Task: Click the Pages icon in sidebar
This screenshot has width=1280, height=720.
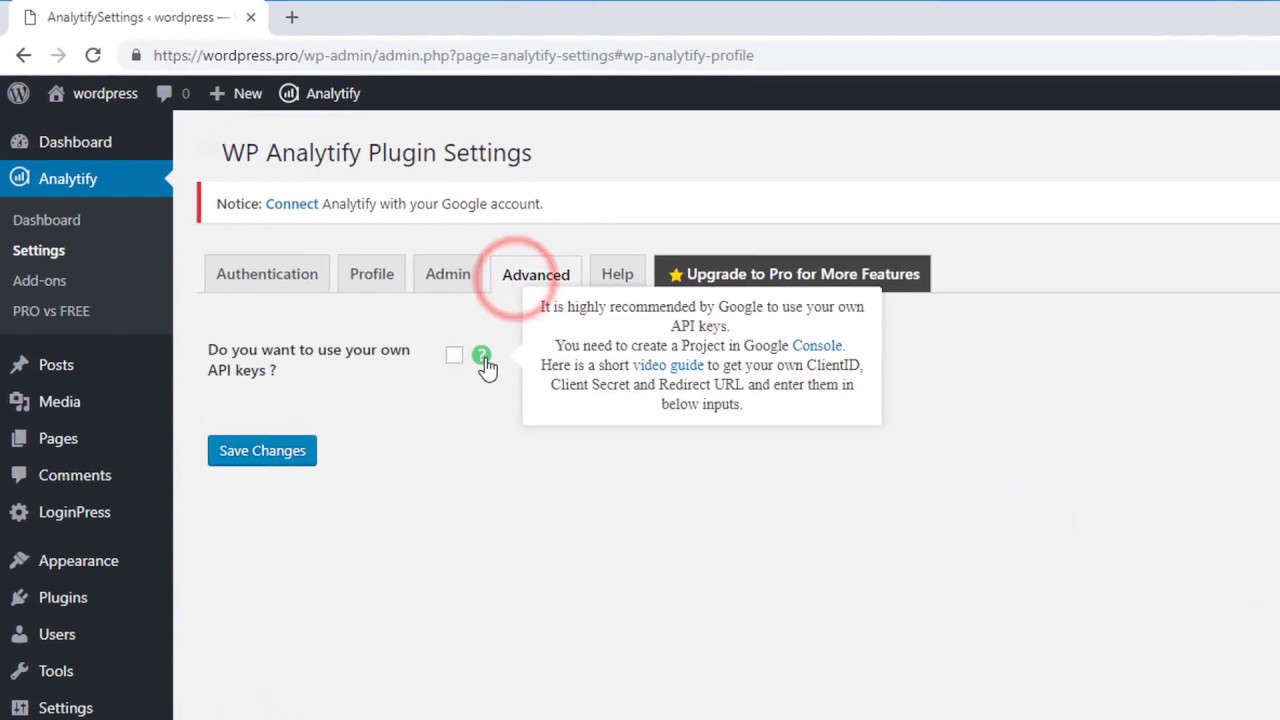Action: pyautogui.click(x=19, y=439)
